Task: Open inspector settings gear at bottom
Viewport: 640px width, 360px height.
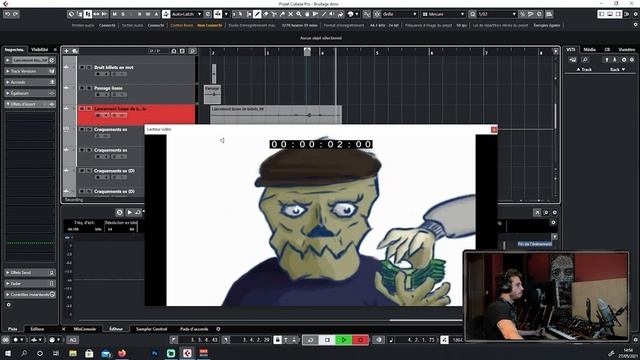Action: pyautogui.click(x=9, y=304)
